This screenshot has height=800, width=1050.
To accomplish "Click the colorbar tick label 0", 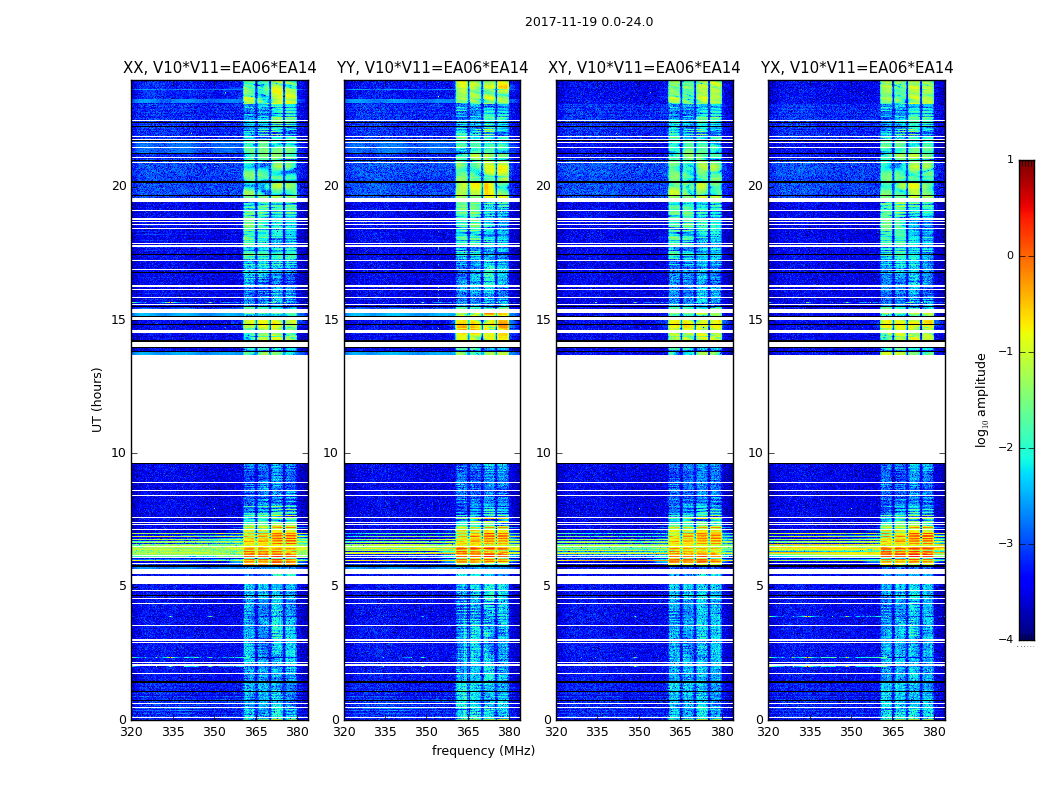I will 1010,256.
